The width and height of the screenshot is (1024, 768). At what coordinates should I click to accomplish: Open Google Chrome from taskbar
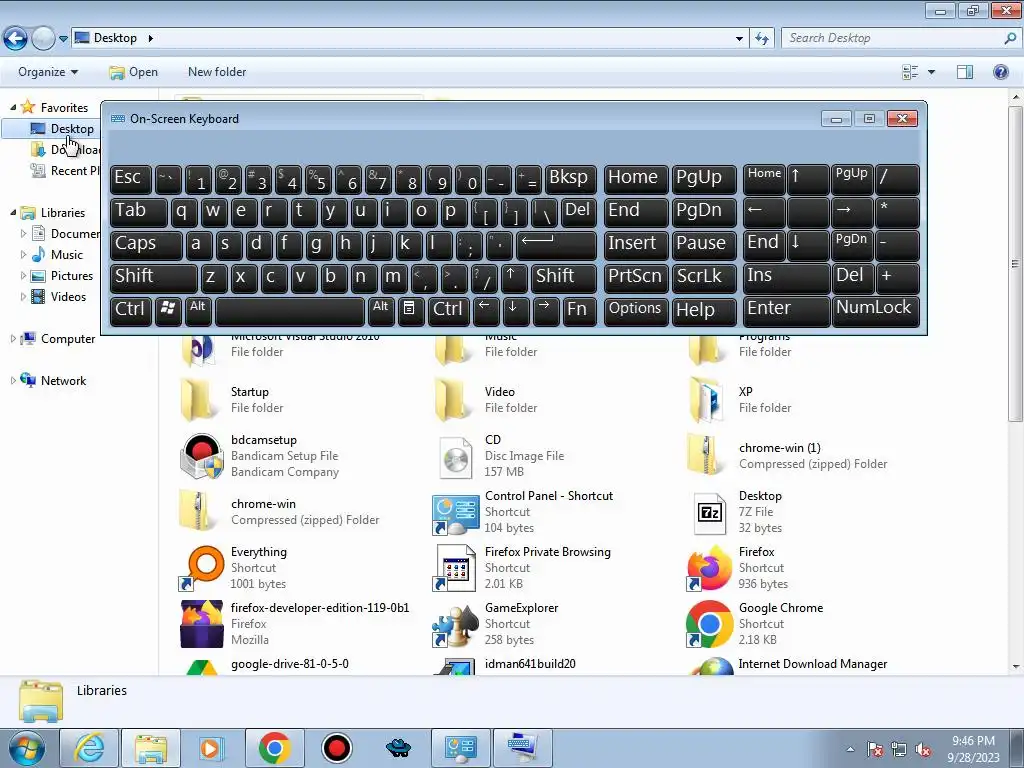coord(275,748)
